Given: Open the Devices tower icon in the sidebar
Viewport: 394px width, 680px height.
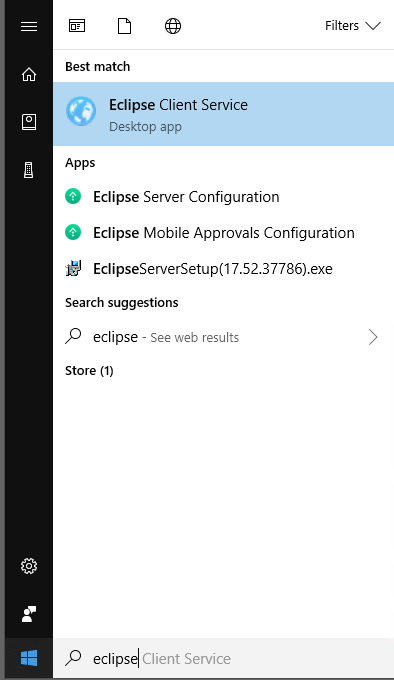Looking at the screenshot, I should [29, 170].
